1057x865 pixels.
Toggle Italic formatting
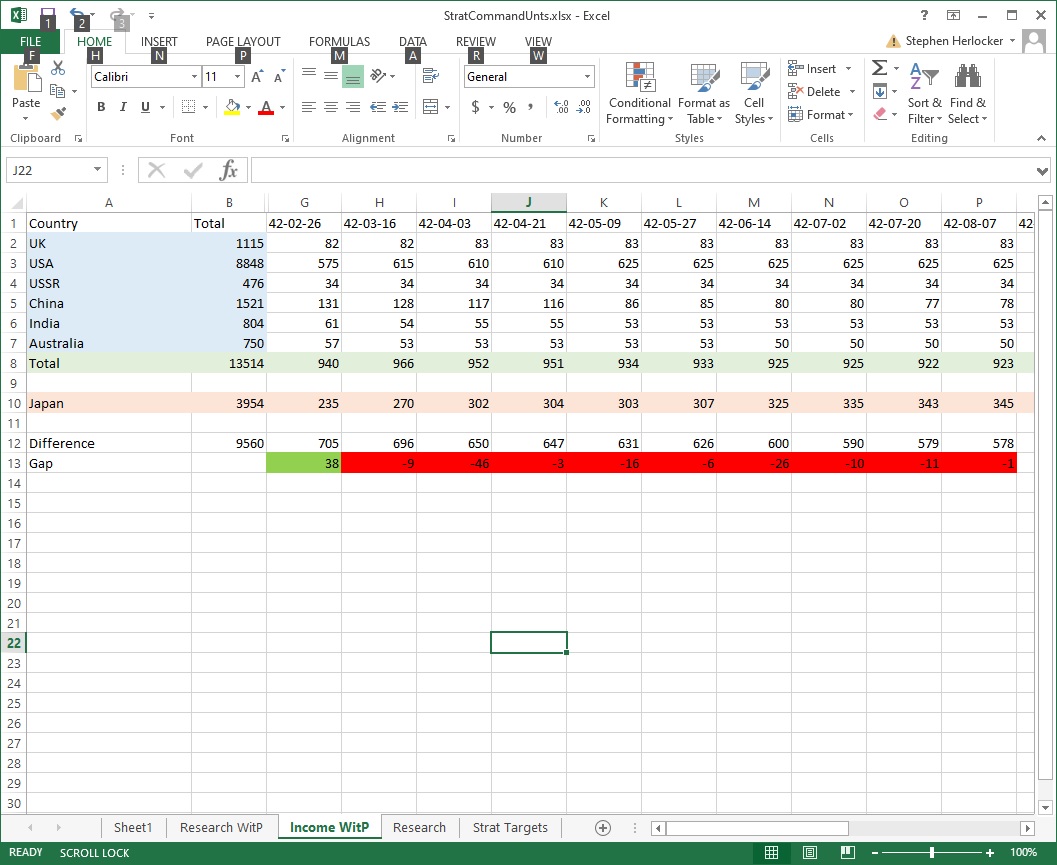(x=123, y=107)
